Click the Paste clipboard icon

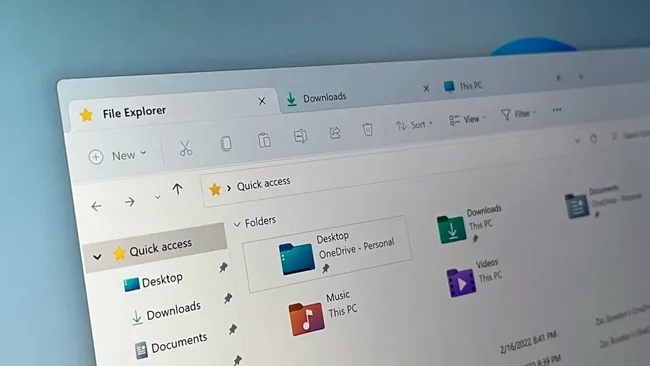coord(264,140)
